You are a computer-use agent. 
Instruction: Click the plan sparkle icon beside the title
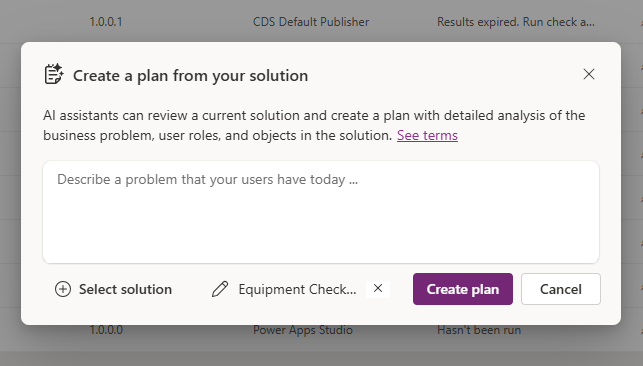point(54,74)
